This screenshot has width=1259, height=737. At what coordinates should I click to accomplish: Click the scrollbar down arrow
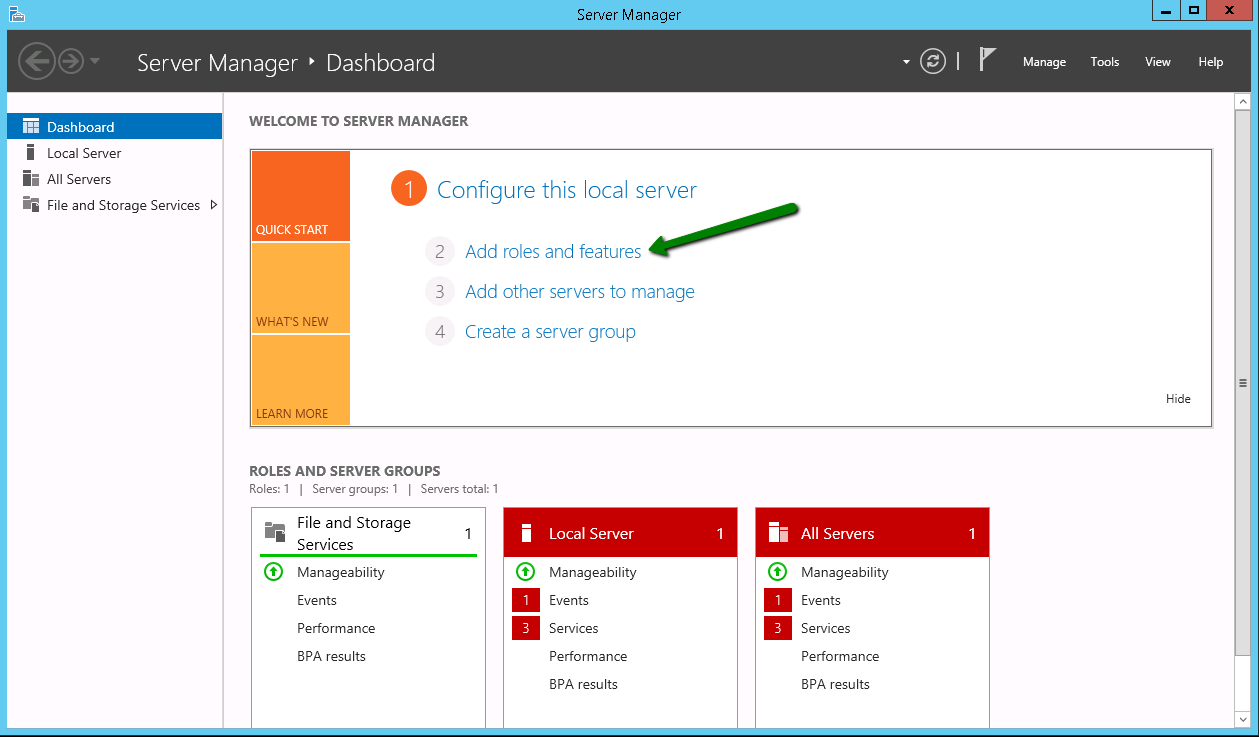[x=1243, y=719]
